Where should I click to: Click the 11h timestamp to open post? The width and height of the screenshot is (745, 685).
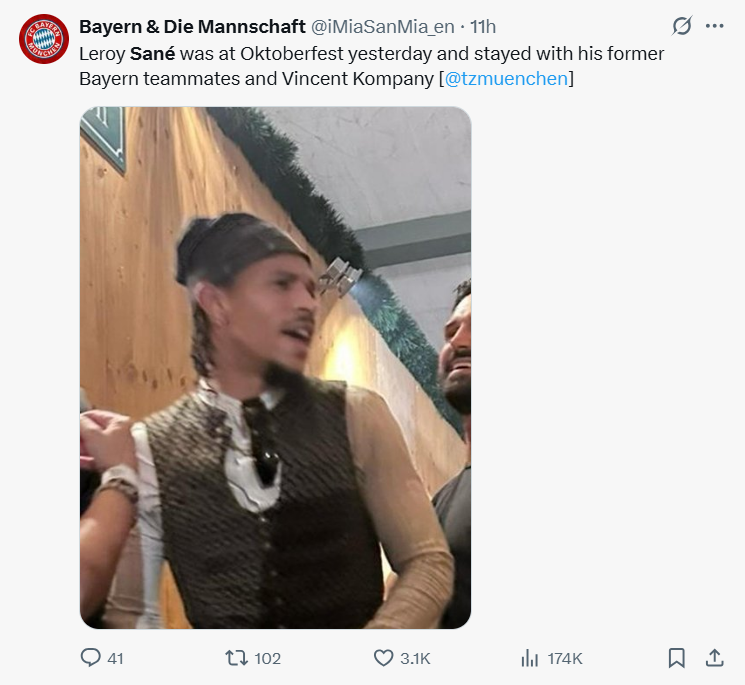483,26
